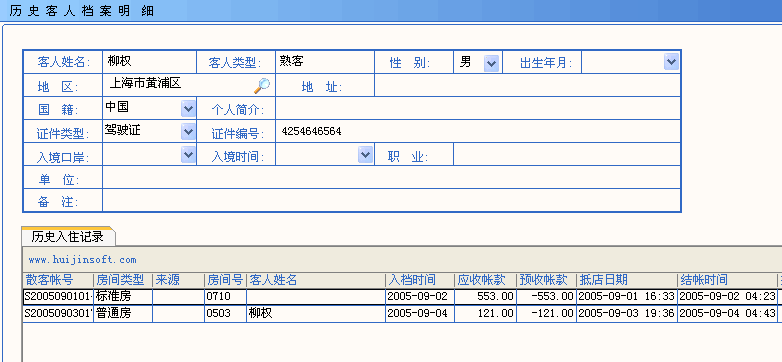The height and width of the screenshot is (362, 782).
Task: Click the 单位 company field
Action: tap(391, 177)
